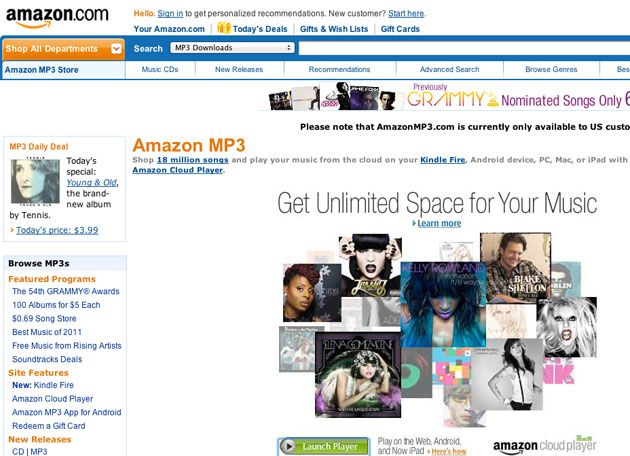This screenshot has width=630, height=456.
Task: Expand the Shop All Departments arrow
Action: click(116, 49)
